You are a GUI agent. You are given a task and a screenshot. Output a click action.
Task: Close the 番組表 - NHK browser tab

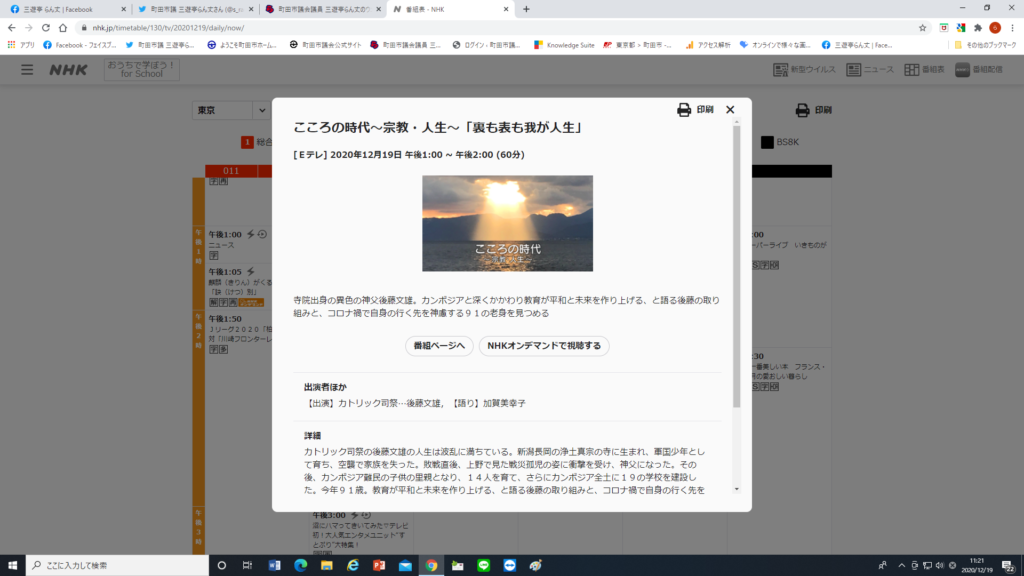[506, 9]
